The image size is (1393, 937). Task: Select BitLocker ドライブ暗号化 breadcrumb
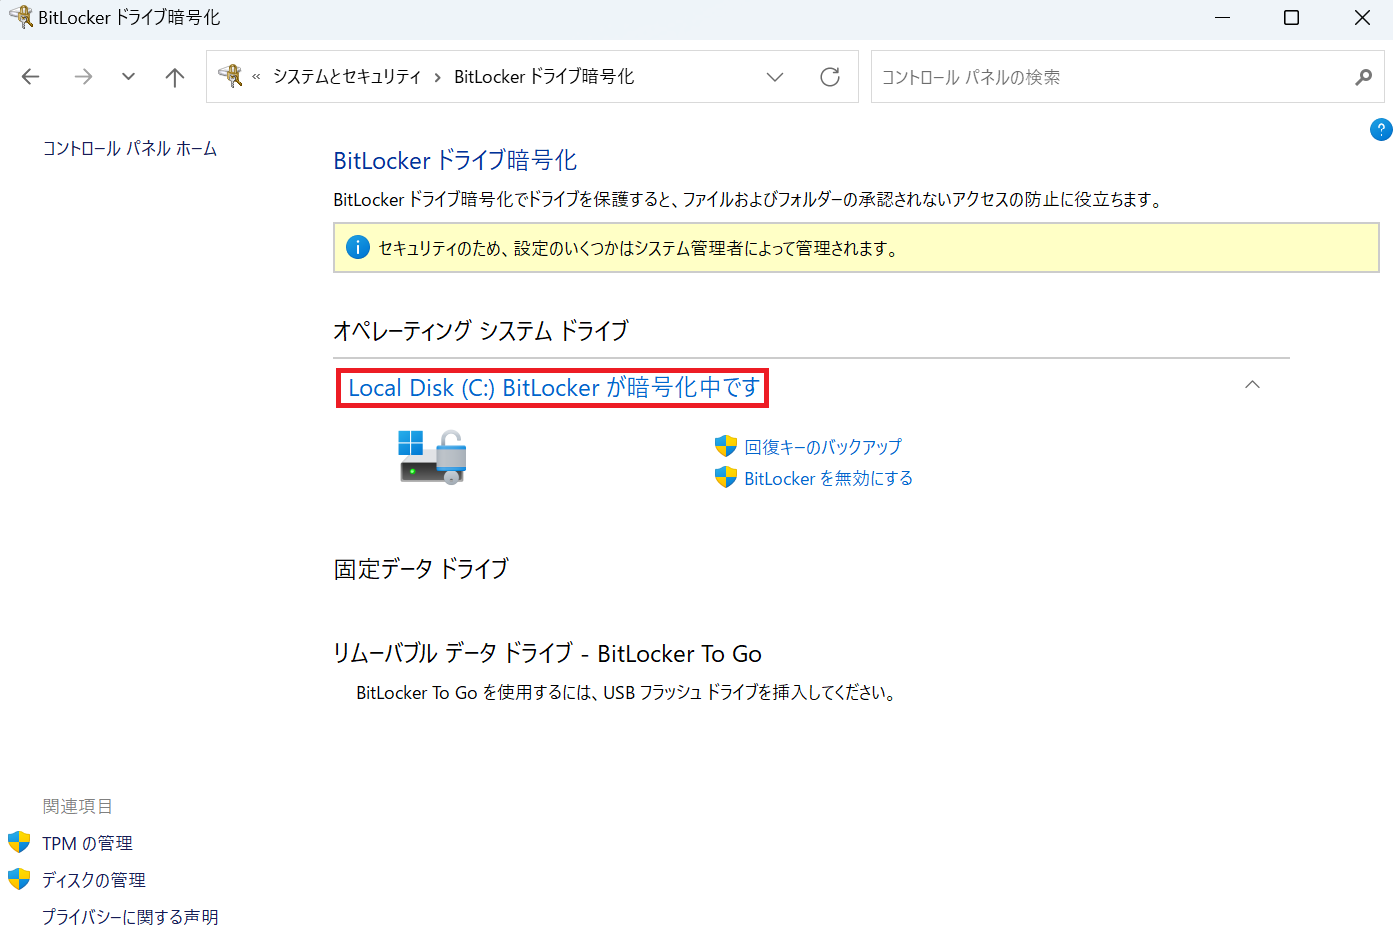coord(544,77)
